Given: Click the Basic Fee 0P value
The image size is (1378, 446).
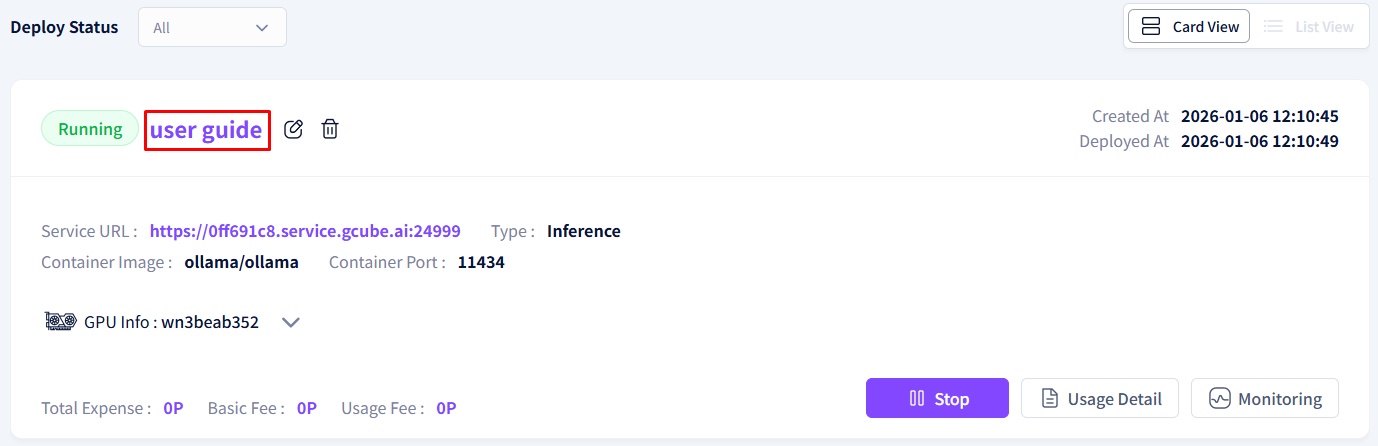Looking at the screenshot, I should [x=307, y=408].
